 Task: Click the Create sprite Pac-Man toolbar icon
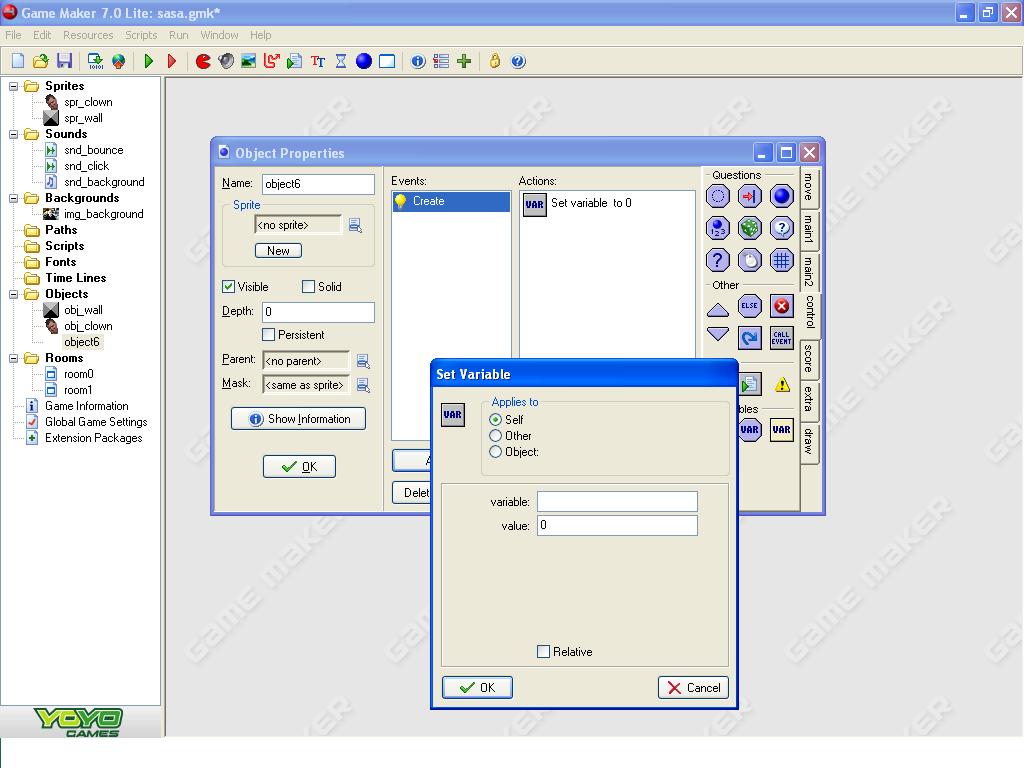coord(203,61)
